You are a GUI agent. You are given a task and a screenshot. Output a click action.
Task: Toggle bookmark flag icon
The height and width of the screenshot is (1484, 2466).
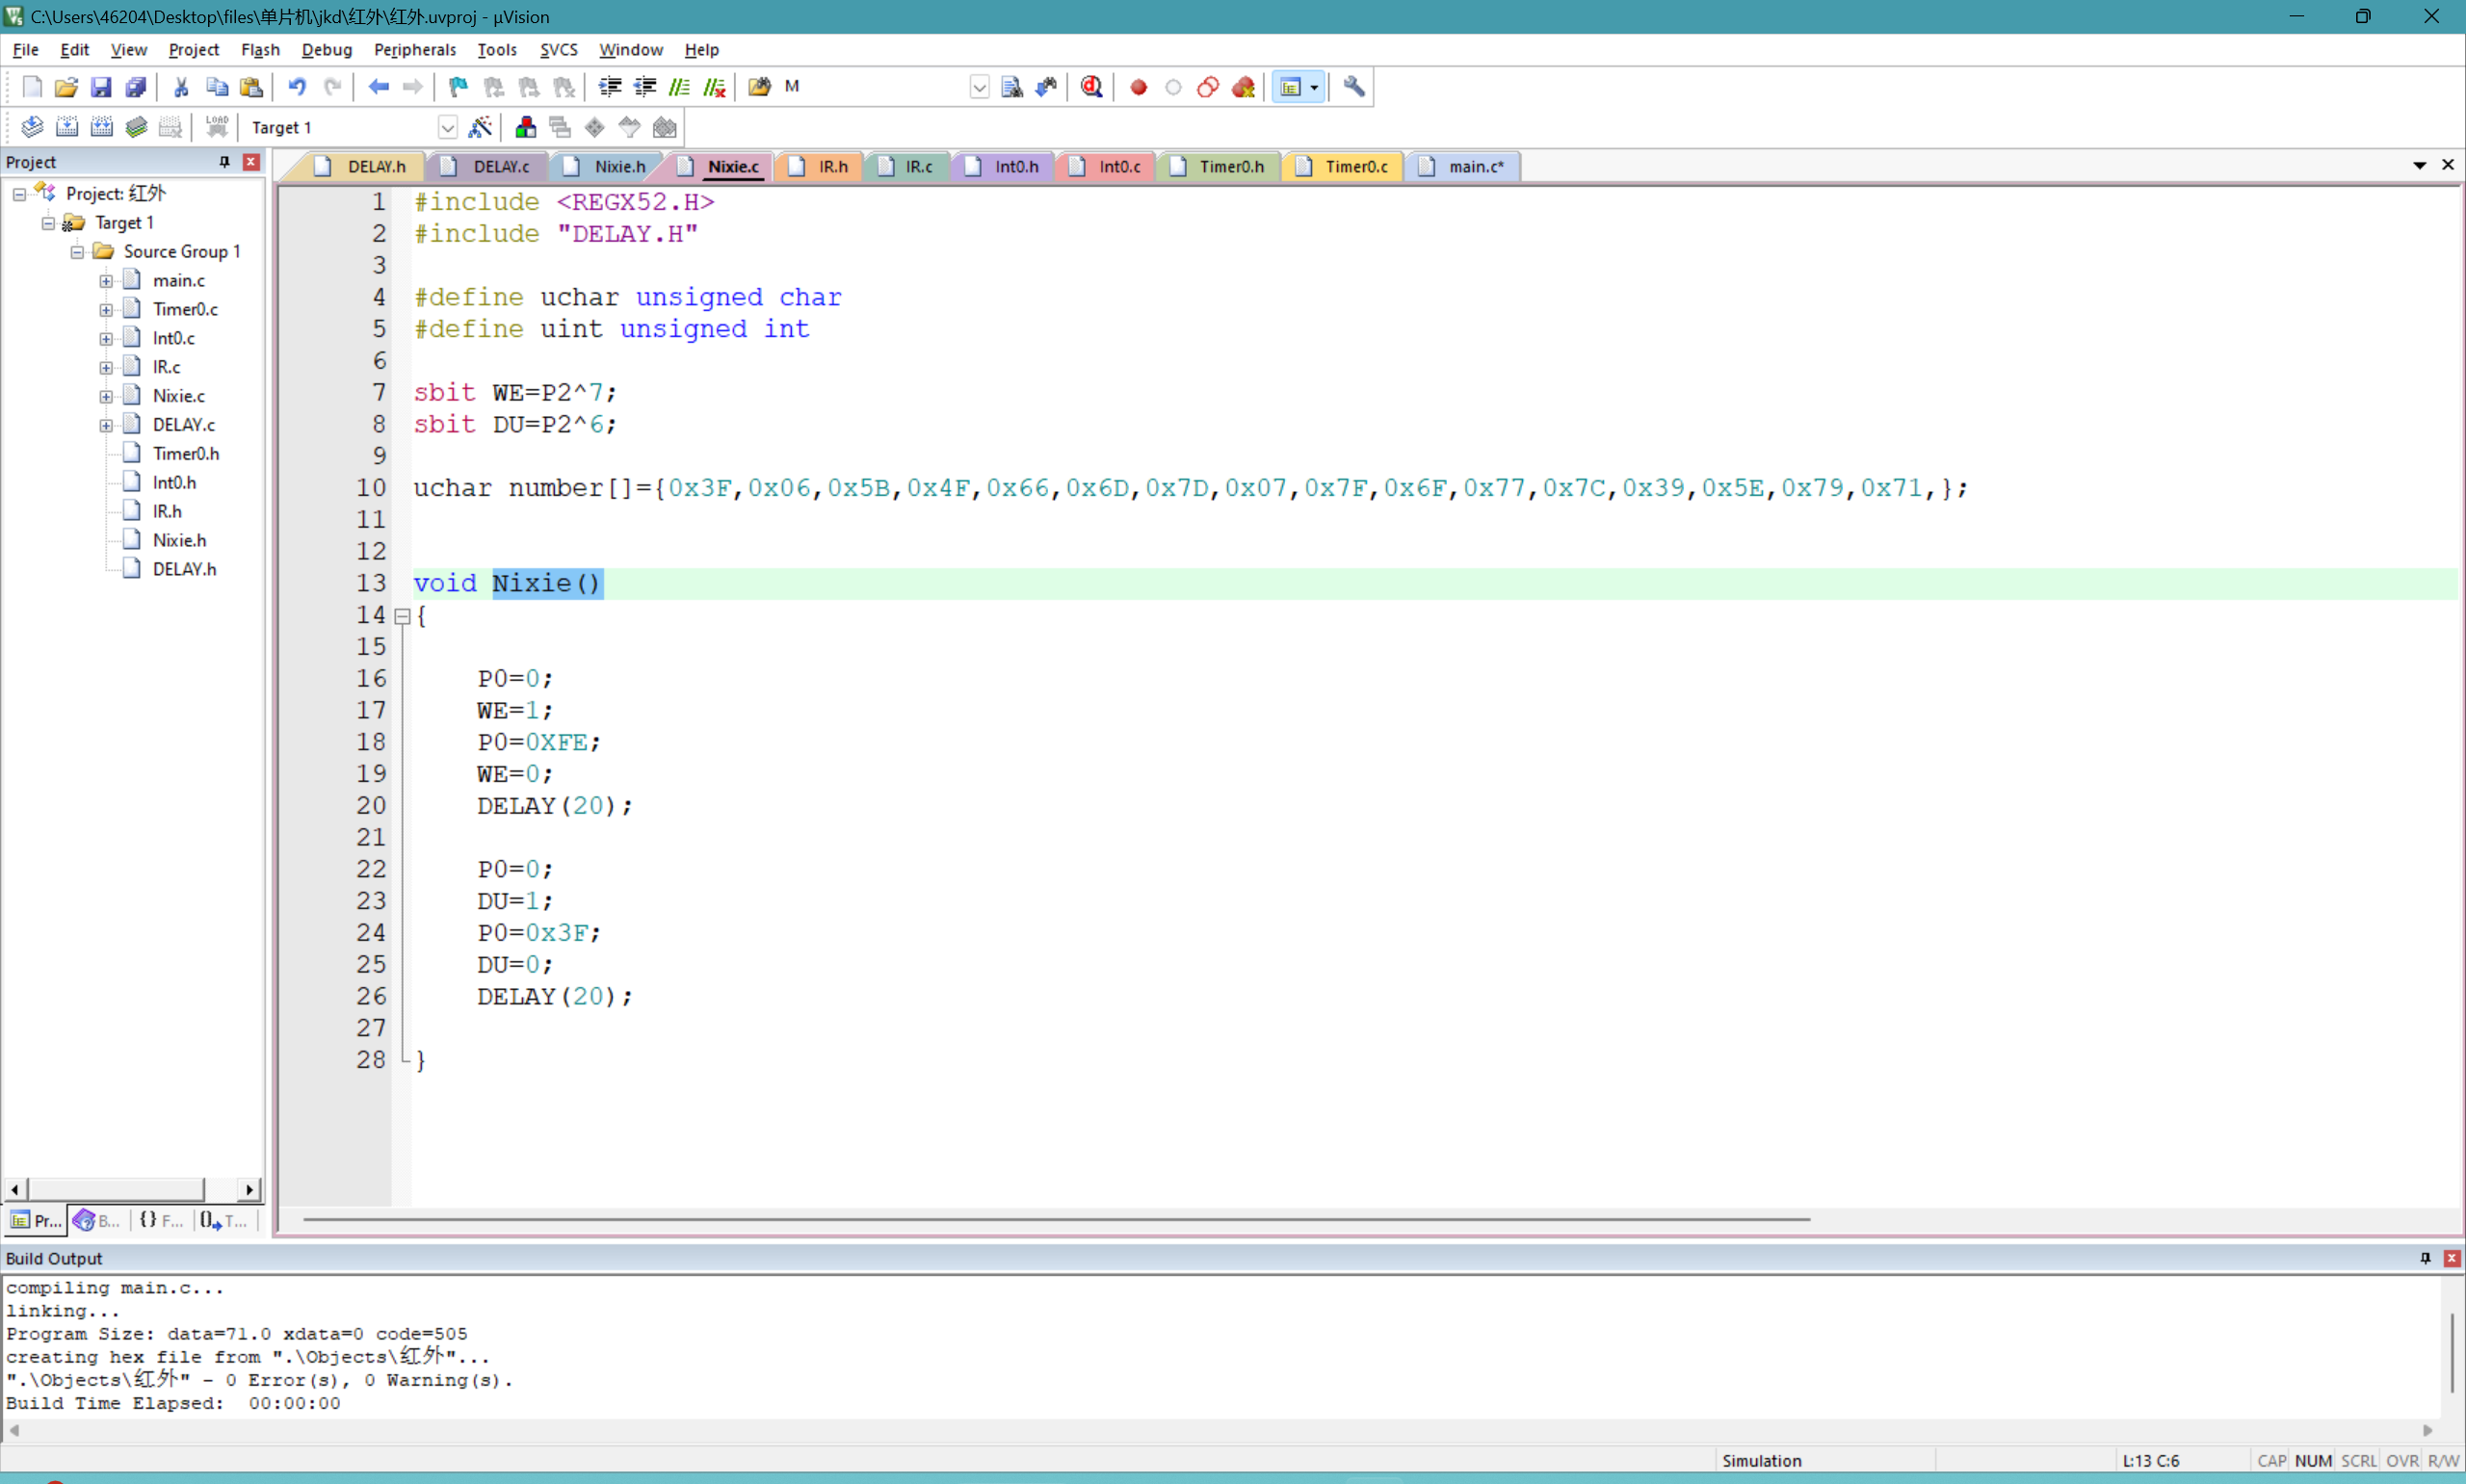point(458,87)
